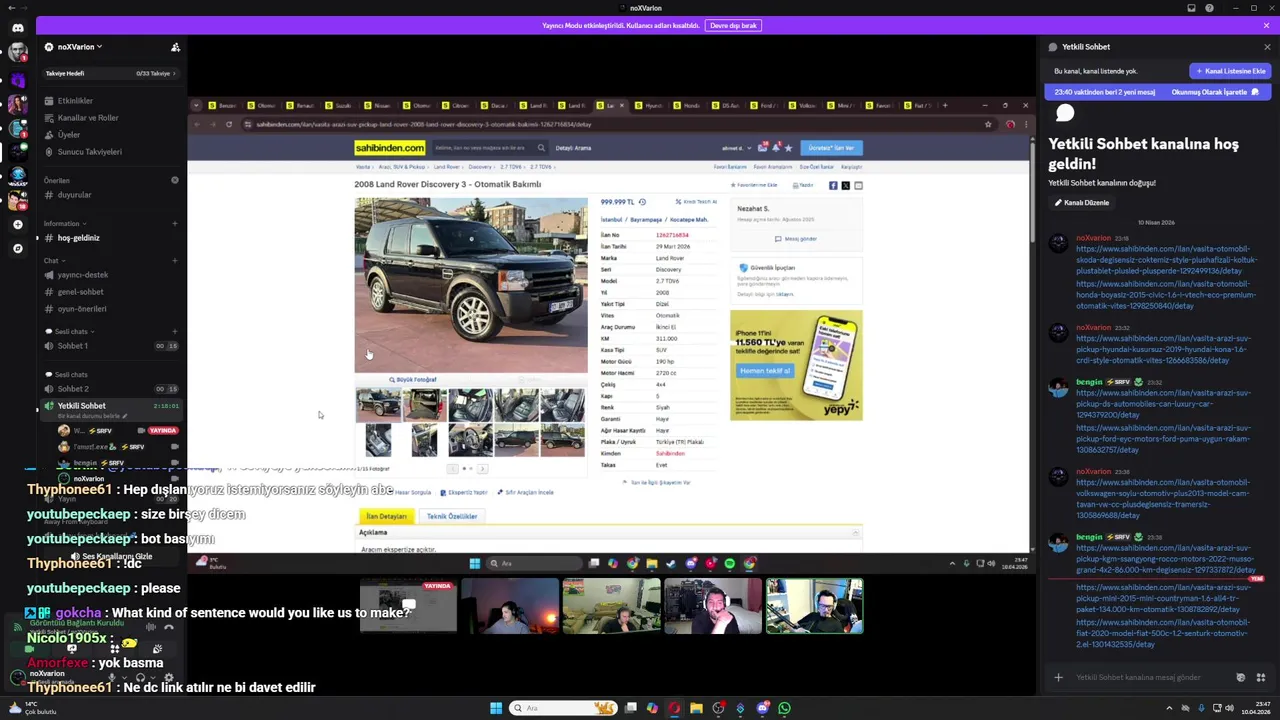Open the genel-sohbet channel
The image size is (1280, 720).
point(110,292)
